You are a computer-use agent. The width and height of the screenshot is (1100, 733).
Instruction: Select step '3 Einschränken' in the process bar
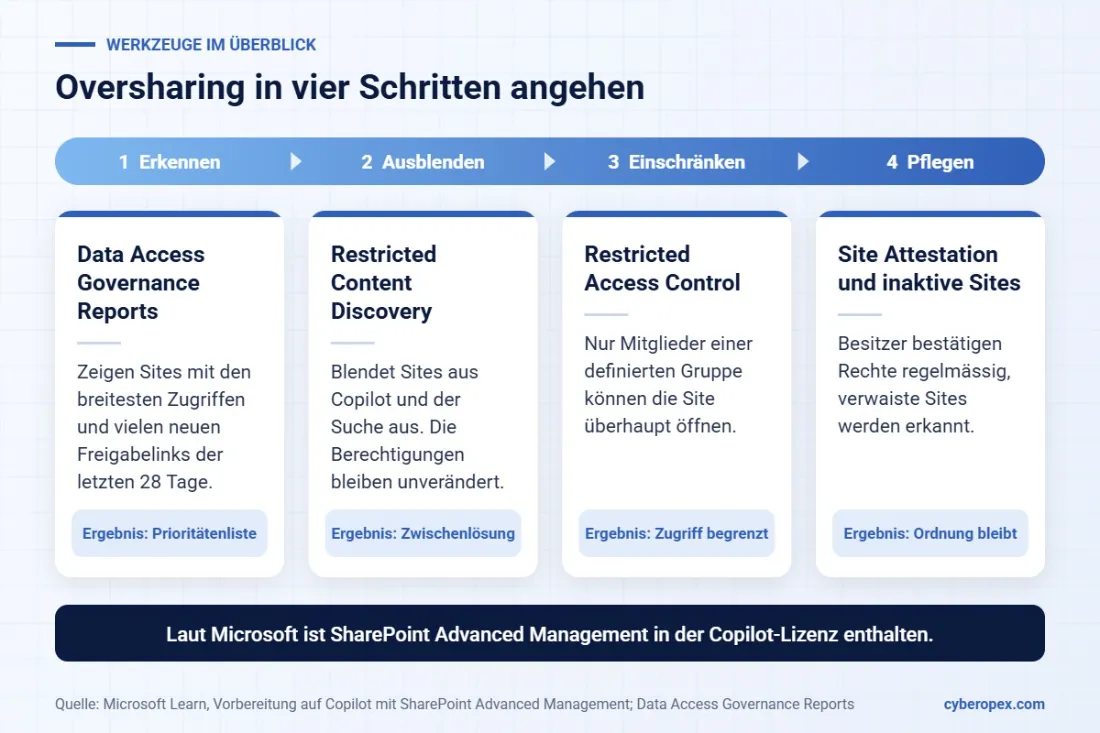676,162
